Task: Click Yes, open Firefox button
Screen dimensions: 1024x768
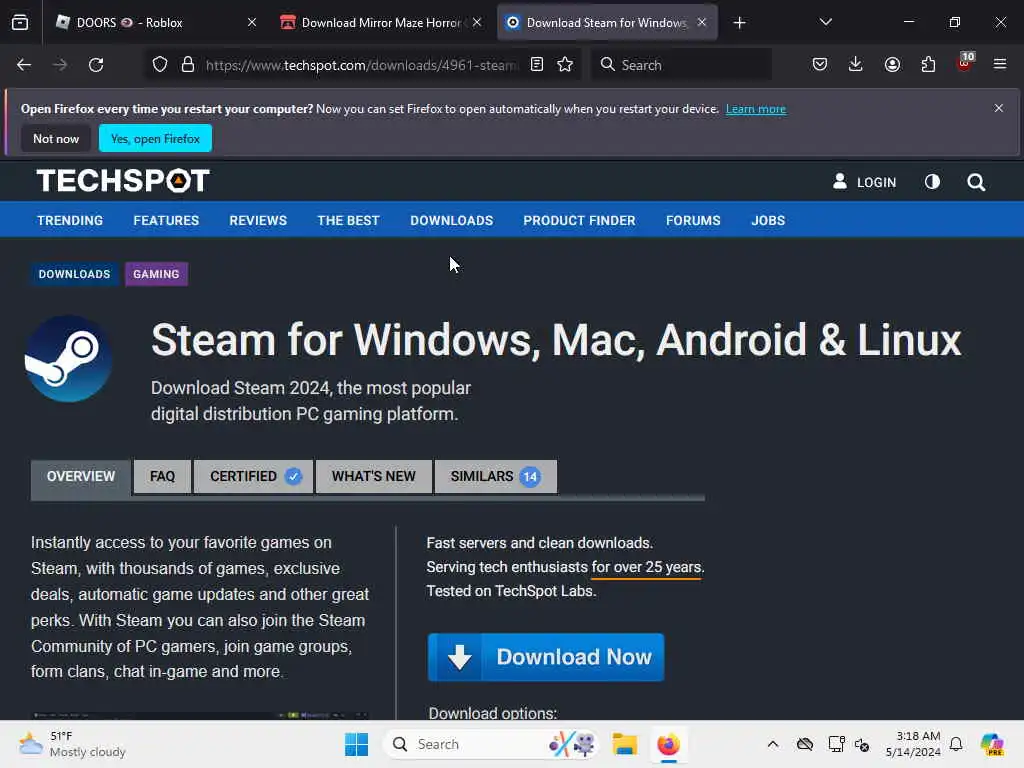Action: click(155, 138)
